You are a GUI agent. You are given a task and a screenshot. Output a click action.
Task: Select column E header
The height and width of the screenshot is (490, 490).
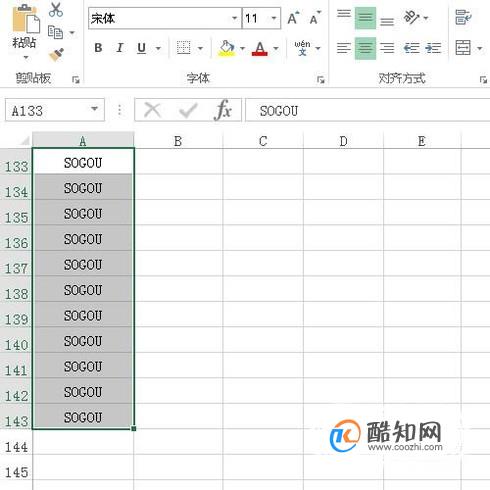[422, 141]
